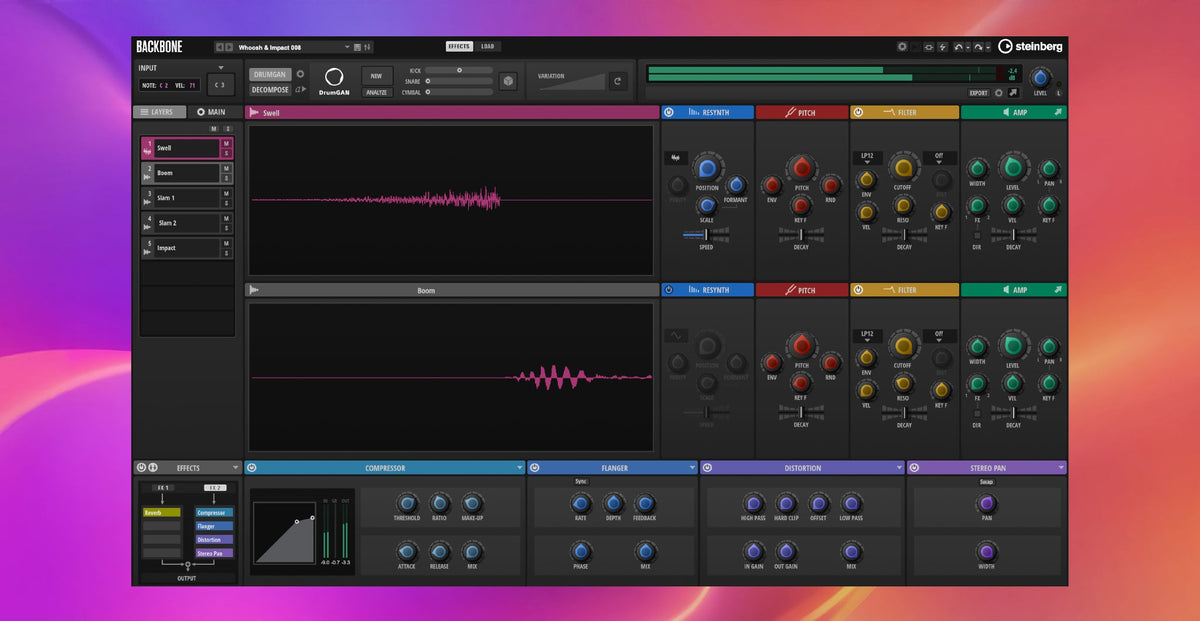Screen dimensions: 1200x621
Task: Select the Reverb slot in FX 1
Action: click(x=162, y=512)
